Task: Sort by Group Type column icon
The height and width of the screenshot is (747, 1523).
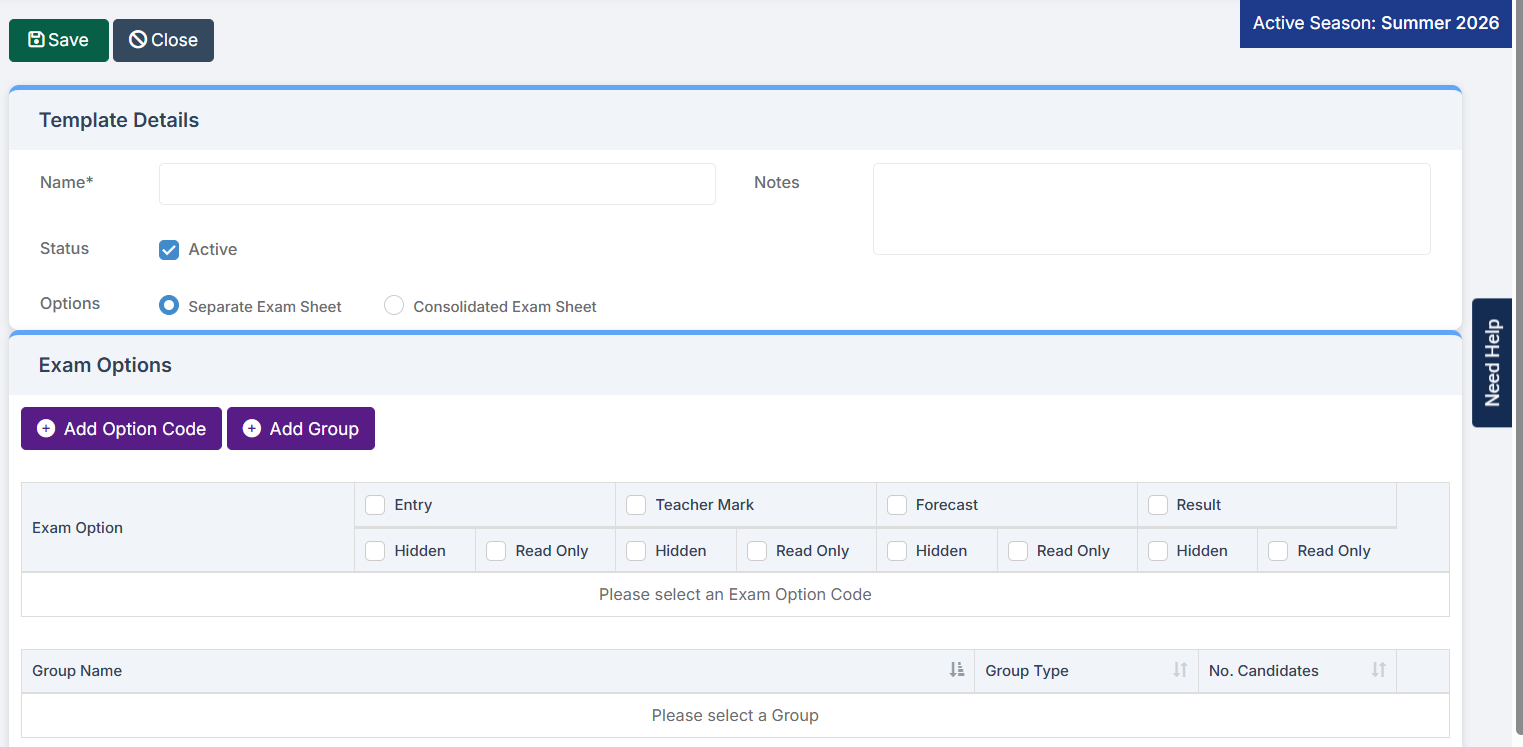Action: pos(1180,670)
